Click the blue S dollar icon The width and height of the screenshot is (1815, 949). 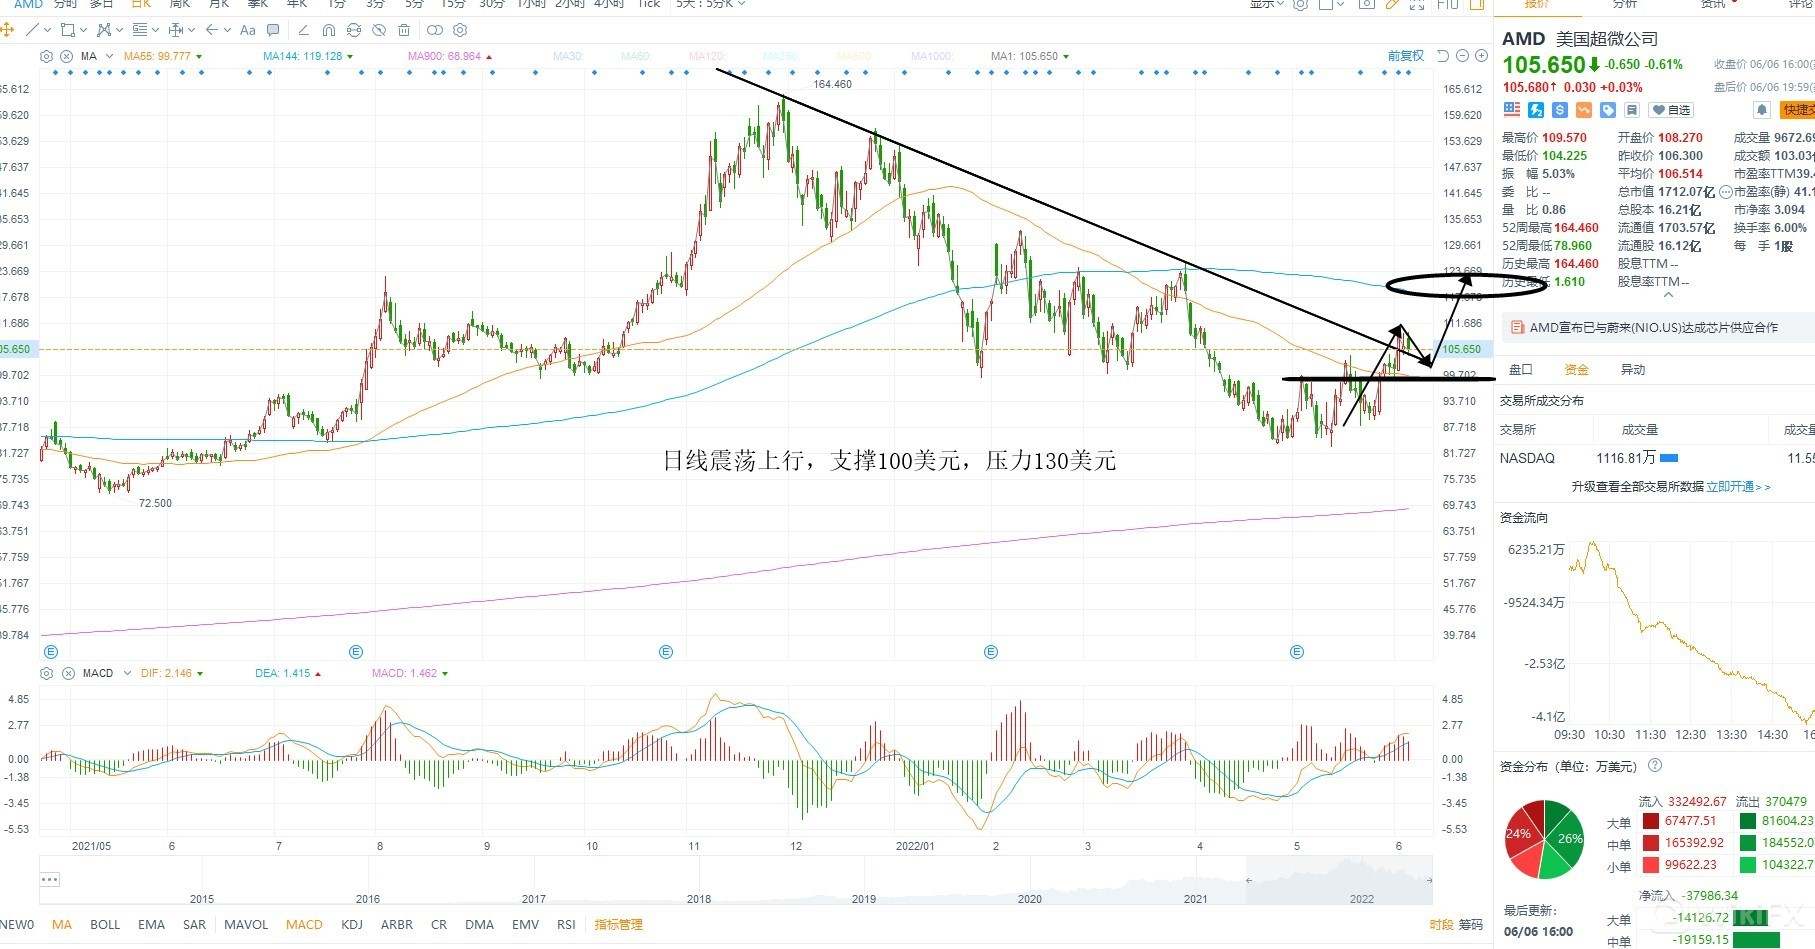(x=1560, y=110)
